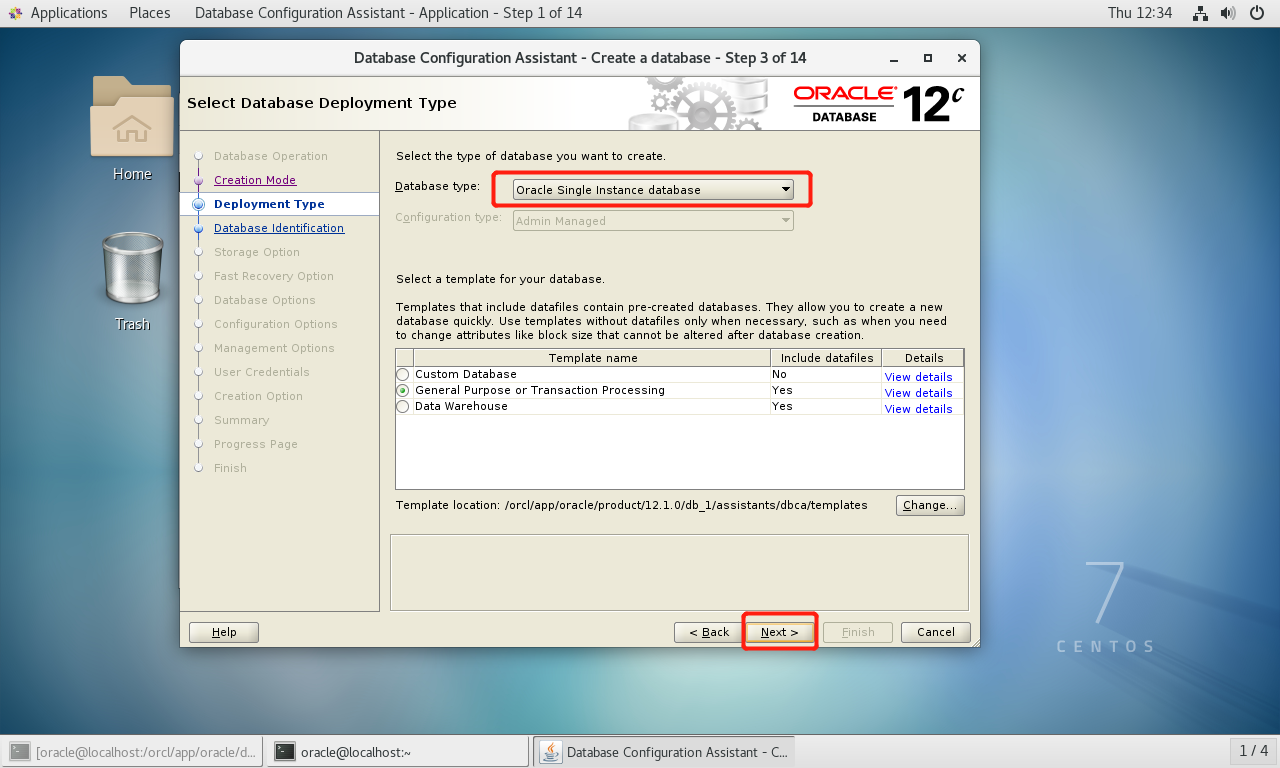Click the Fast Recovery Option step label
Image resolution: width=1280 pixels, height=768 pixels.
pos(274,276)
